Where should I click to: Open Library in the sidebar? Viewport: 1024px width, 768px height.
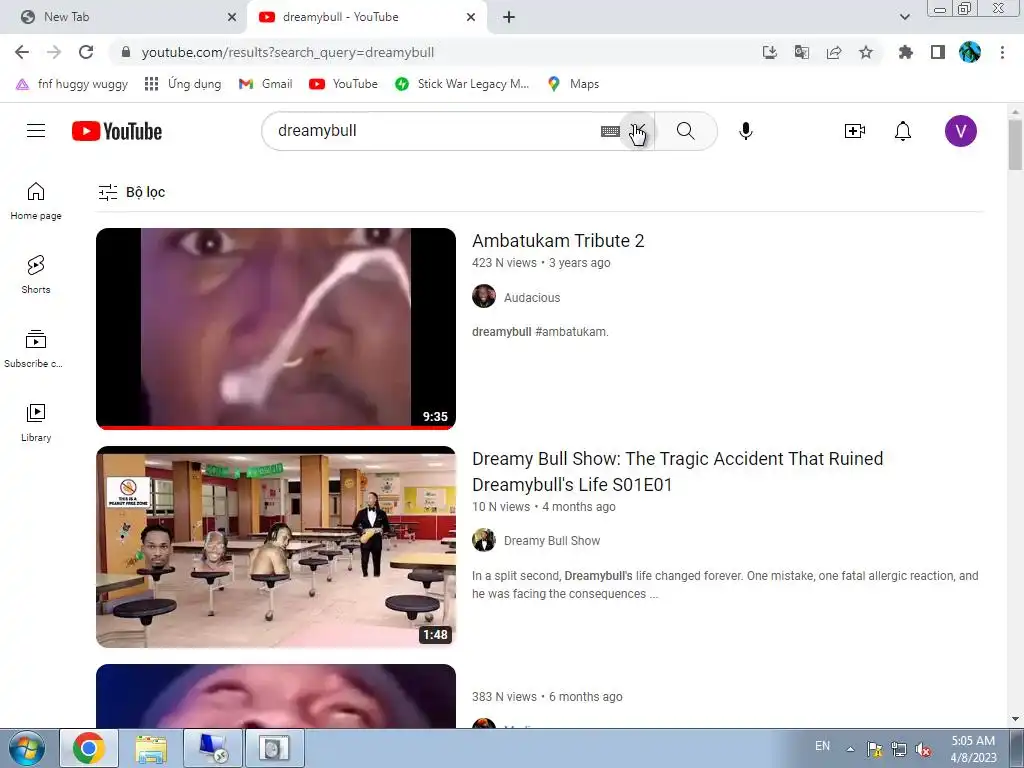[36, 423]
